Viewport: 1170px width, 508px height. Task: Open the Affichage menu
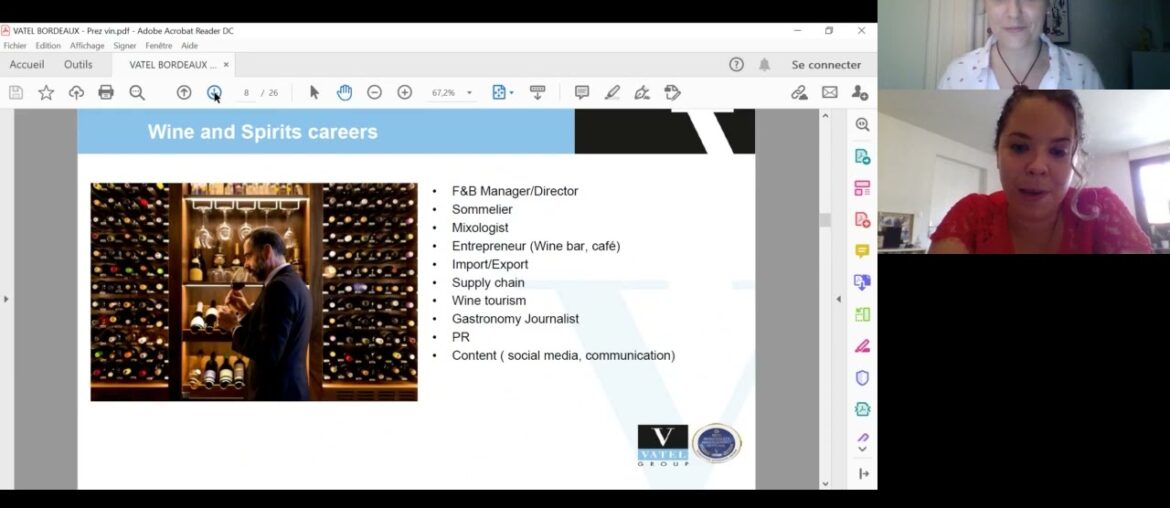87,46
